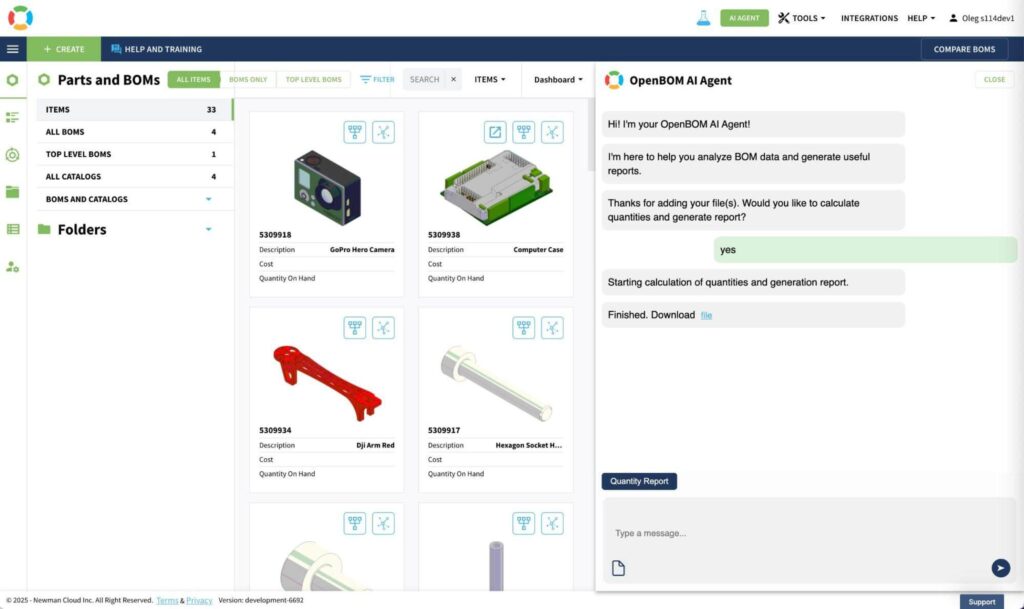1024x609 pixels.
Task: Select the table-list sidebar icon
Action: click(x=12, y=229)
